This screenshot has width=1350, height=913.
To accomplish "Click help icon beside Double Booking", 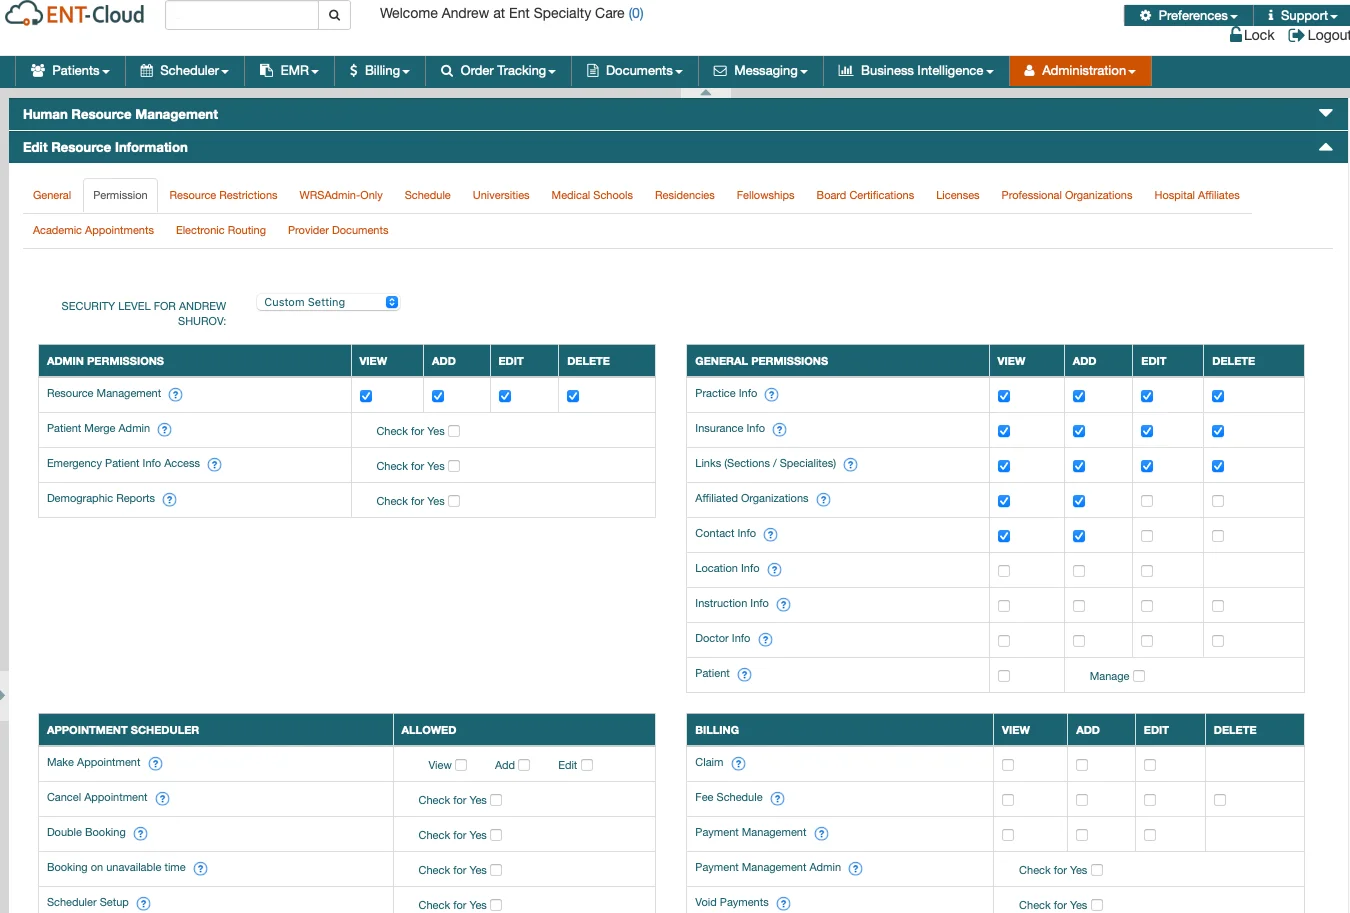I will [141, 834].
